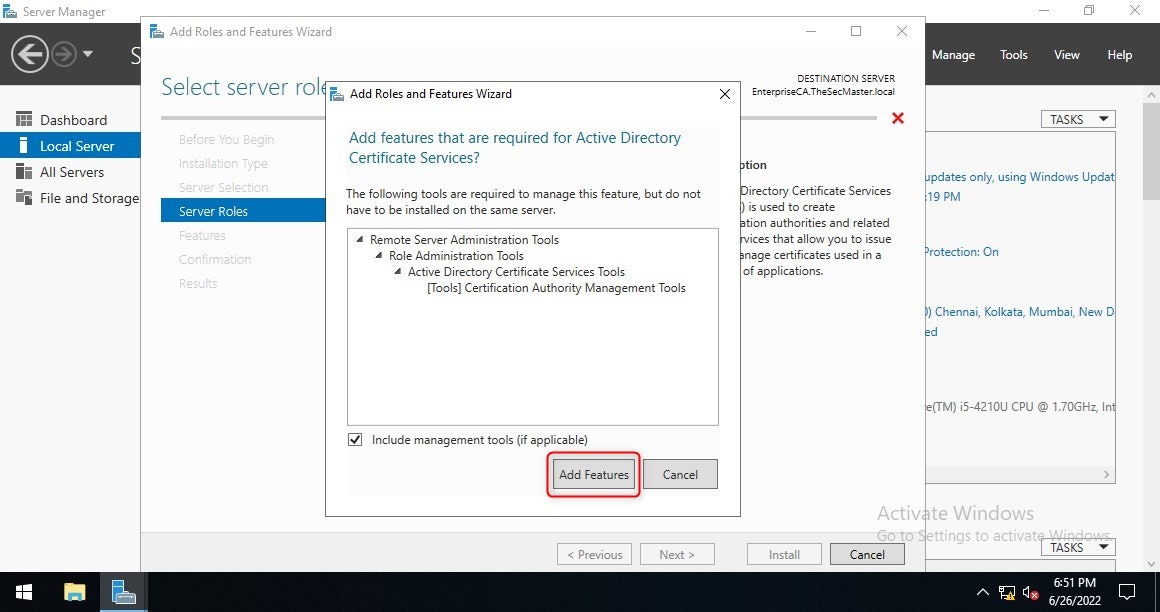The image size is (1160, 612).
Task: Cancel the Add Roles and Features Wizard
Action: click(867, 554)
